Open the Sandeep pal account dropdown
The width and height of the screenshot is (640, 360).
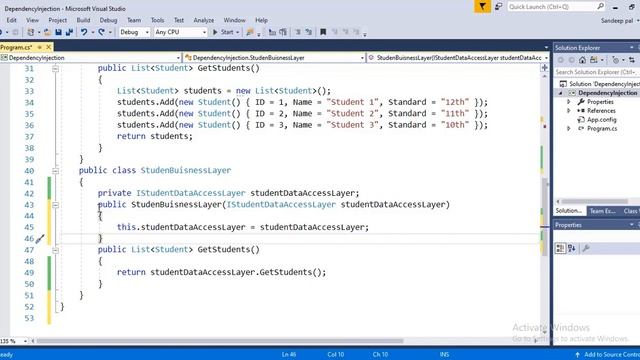pos(620,20)
